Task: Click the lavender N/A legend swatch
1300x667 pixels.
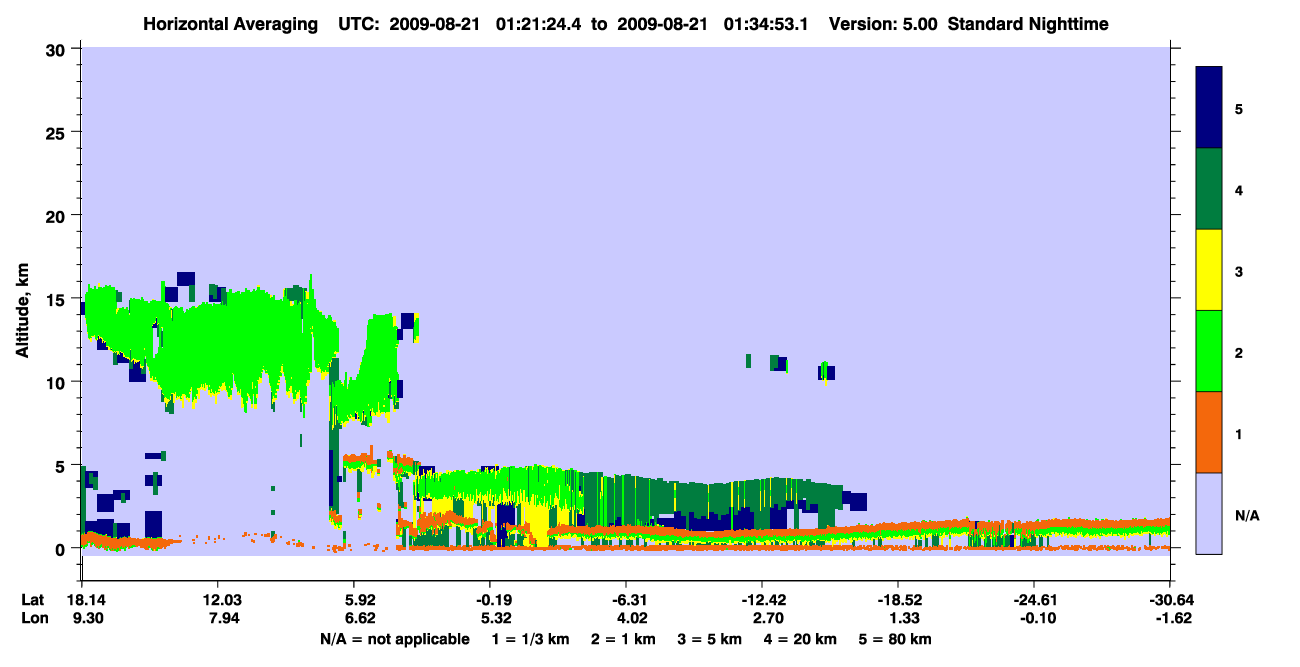Action: (x=1210, y=513)
